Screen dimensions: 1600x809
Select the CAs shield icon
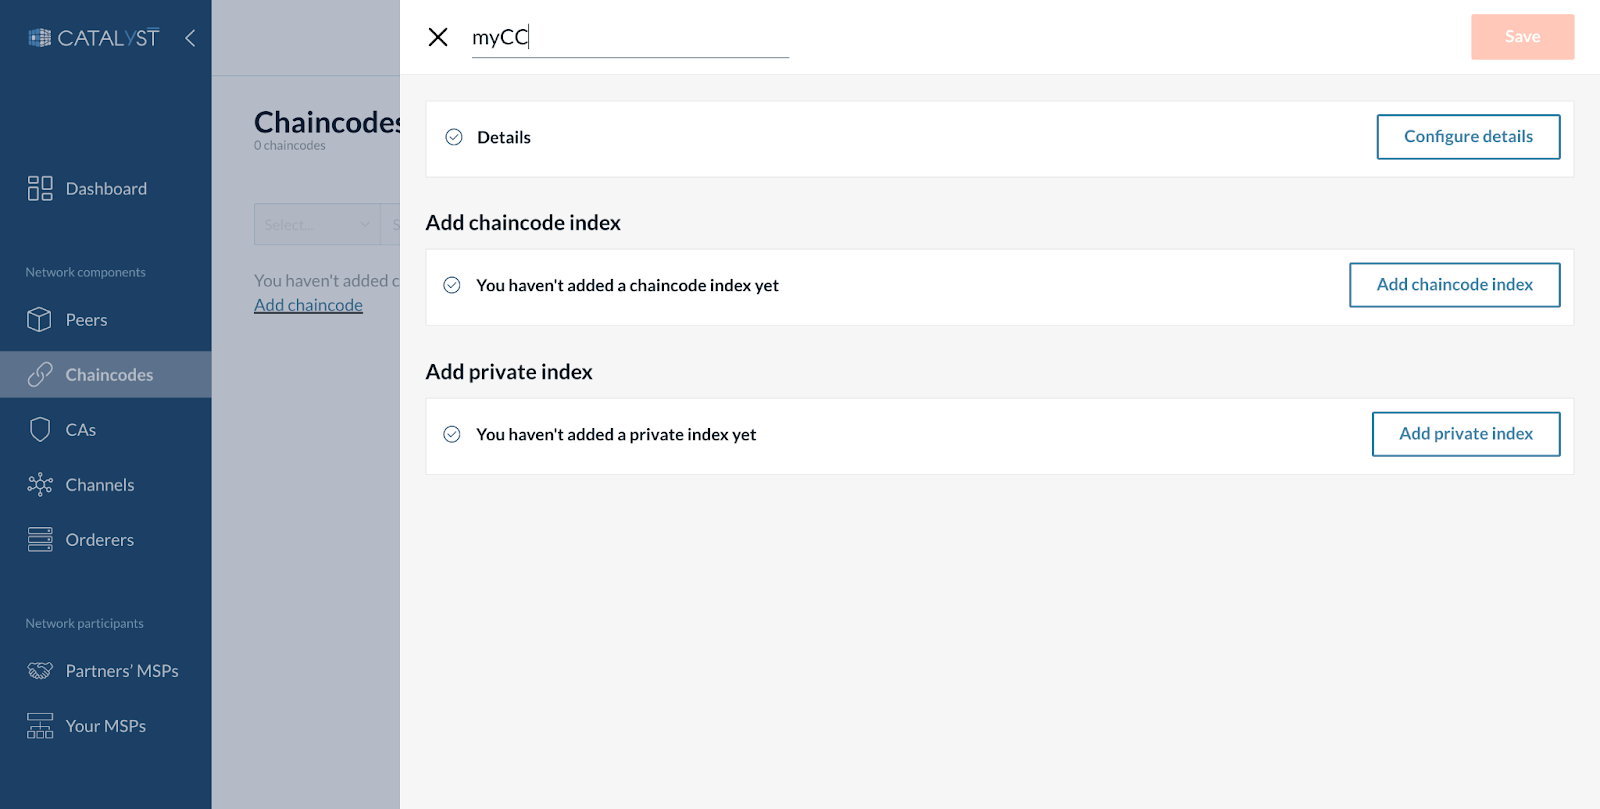click(x=40, y=429)
